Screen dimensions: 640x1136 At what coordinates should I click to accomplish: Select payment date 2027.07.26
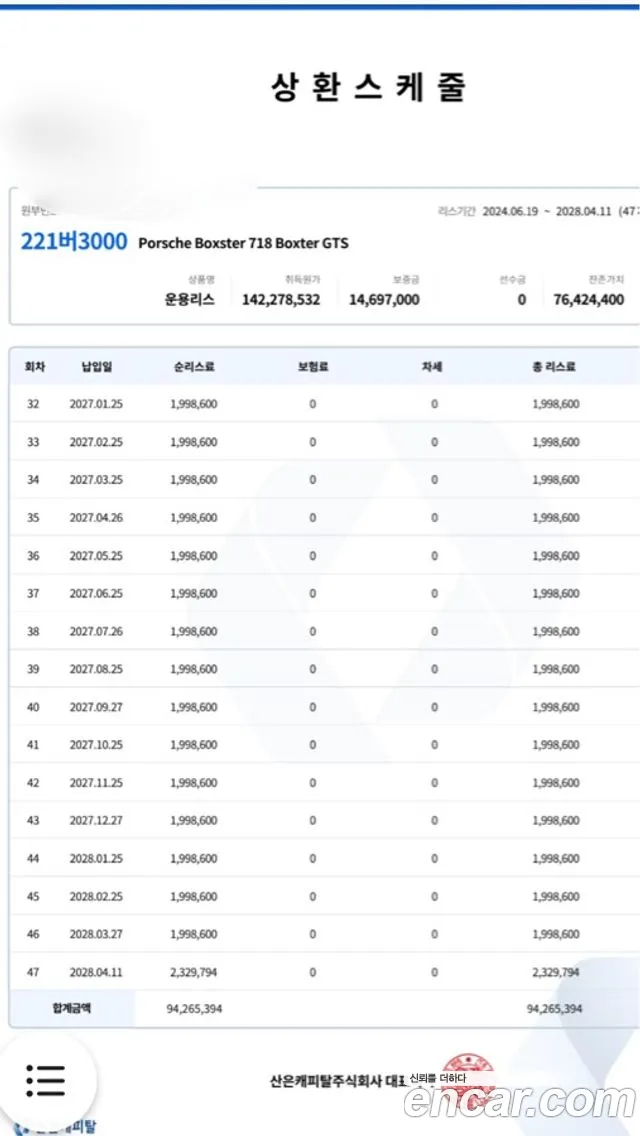pyautogui.click(x=96, y=632)
